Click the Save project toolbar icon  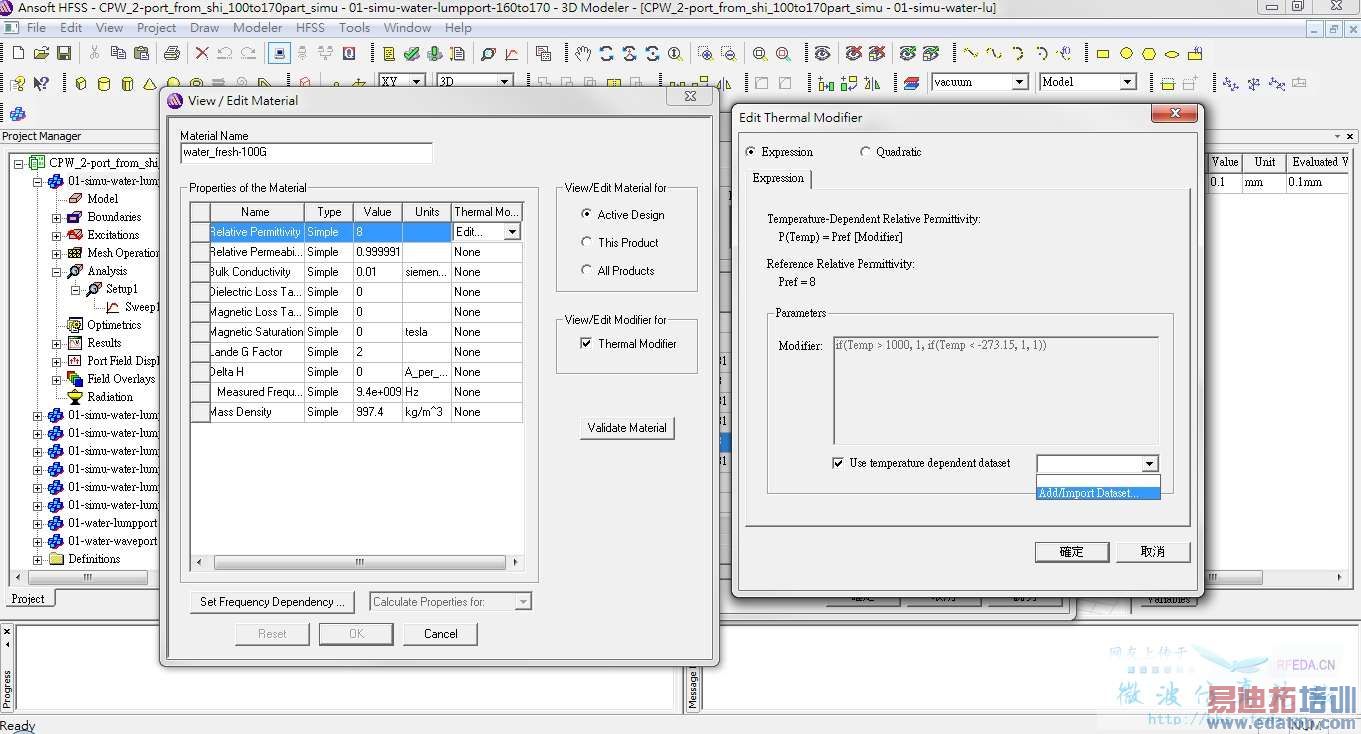(65, 53)
